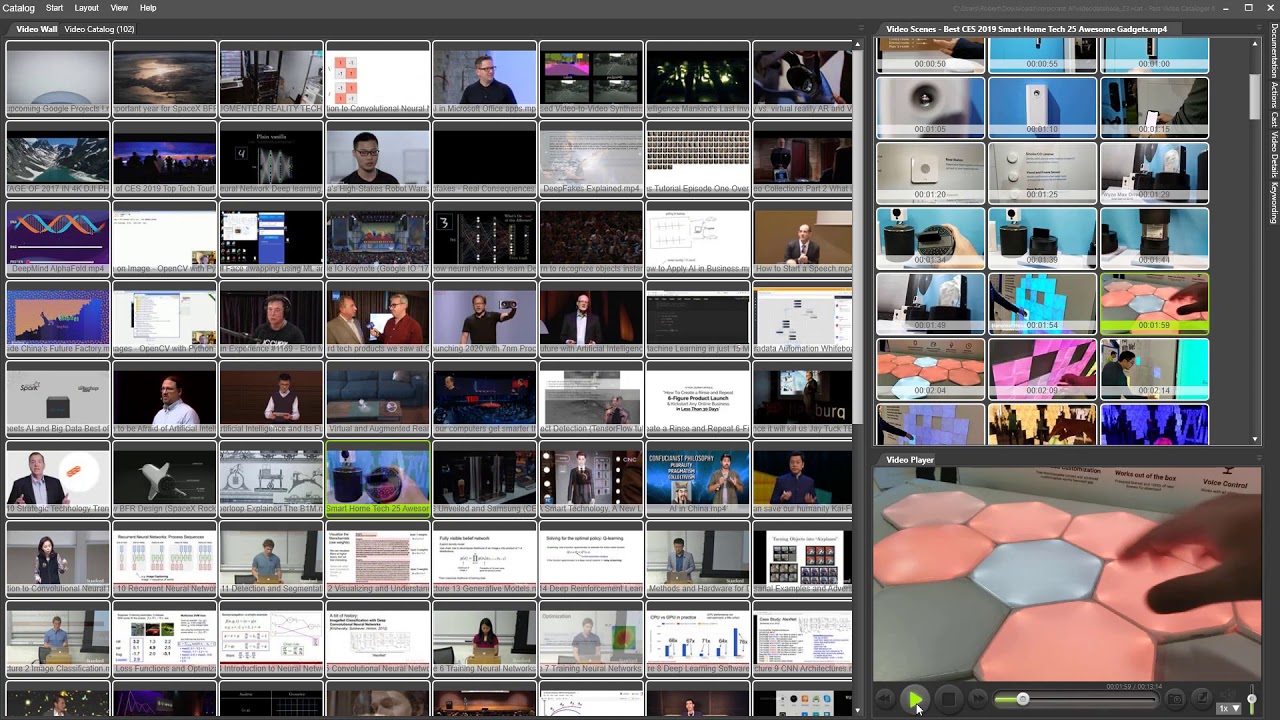Screen dimensions: 1280x720
Task: Open the 1x playback speed dropdown
Action: pos(1229,708)
